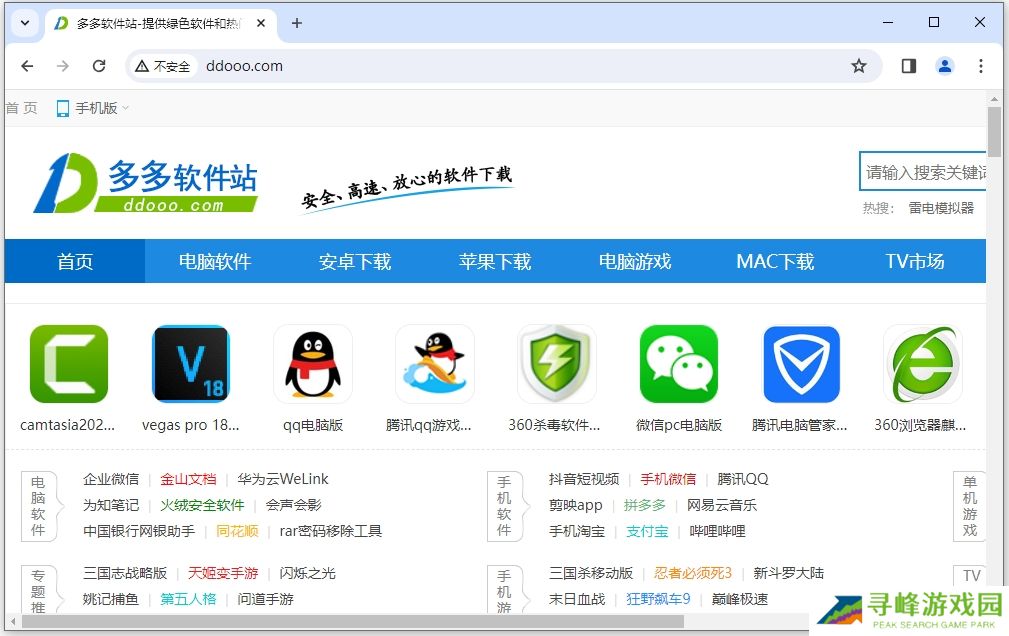Switch to the 电脑软件 navigation tab
1009x636 pixels.
[215, 262]
